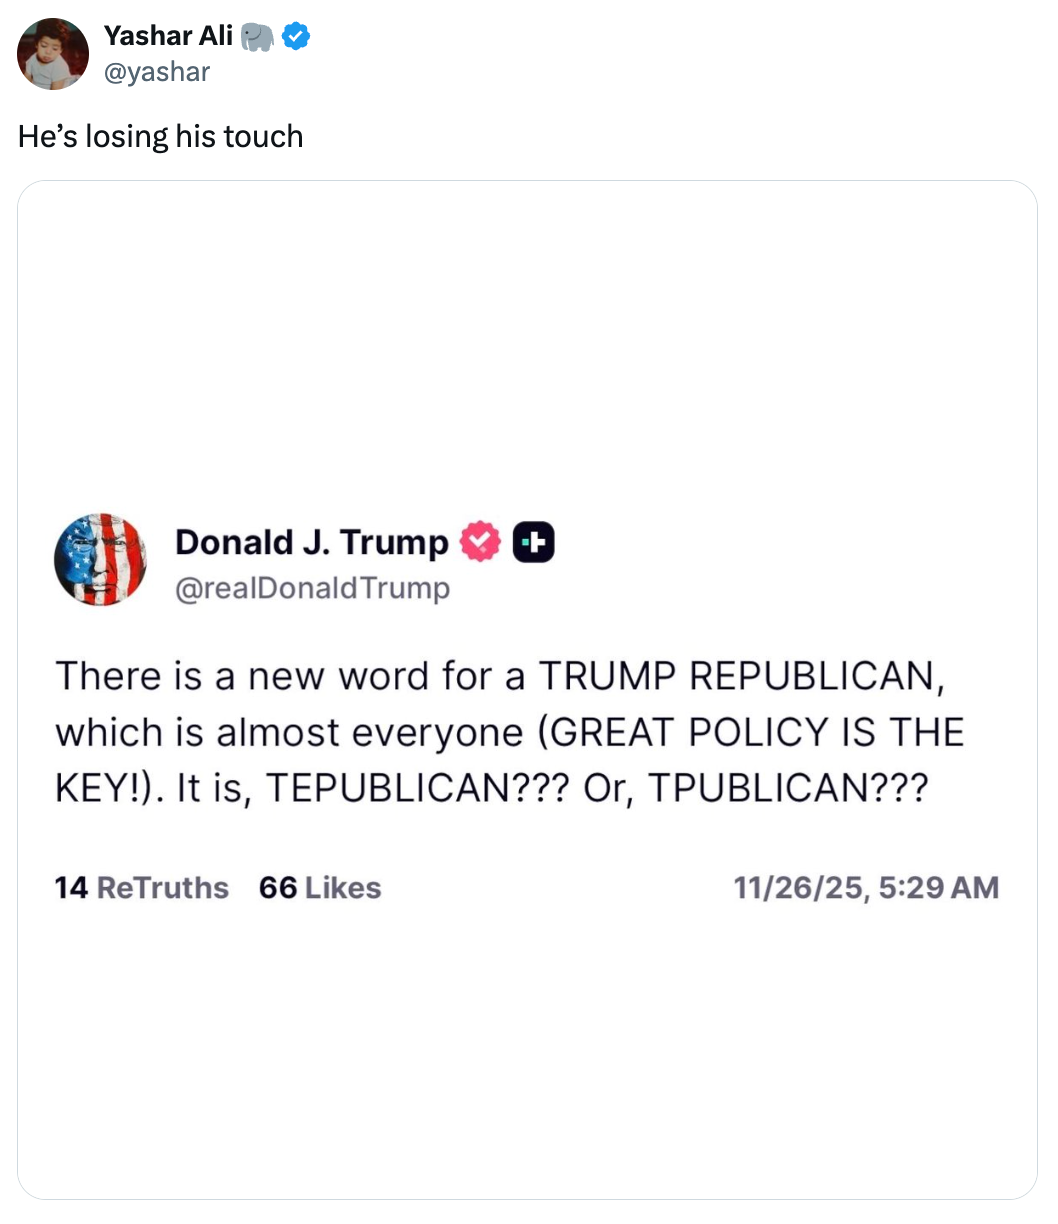This screenshot has width=1058, height=1224.
Task: Click the word TPUBLICAN??? in the post
Action: [788, 788]
